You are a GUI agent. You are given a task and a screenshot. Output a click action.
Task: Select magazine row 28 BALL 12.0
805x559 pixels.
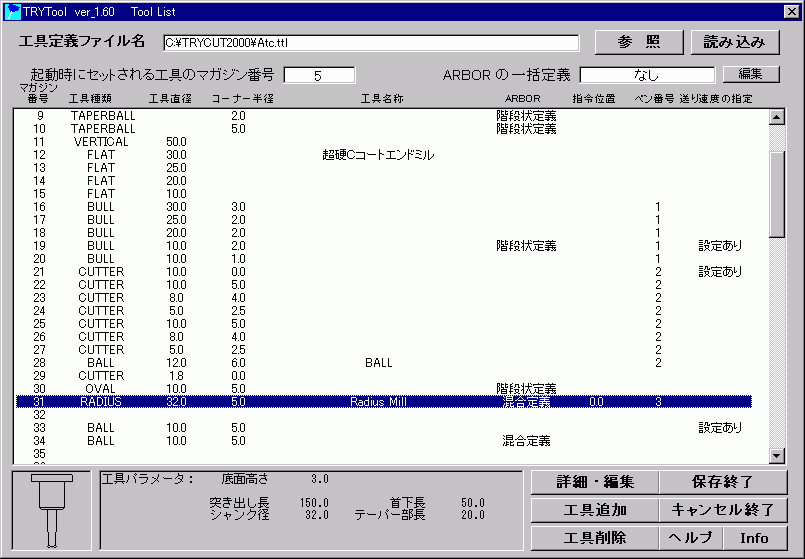384,363
